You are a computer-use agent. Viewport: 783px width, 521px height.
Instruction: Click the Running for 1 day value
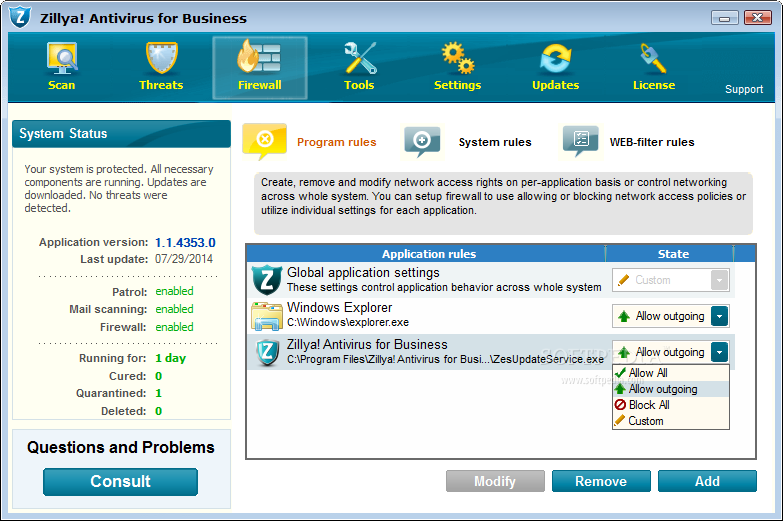pos(170,358)
